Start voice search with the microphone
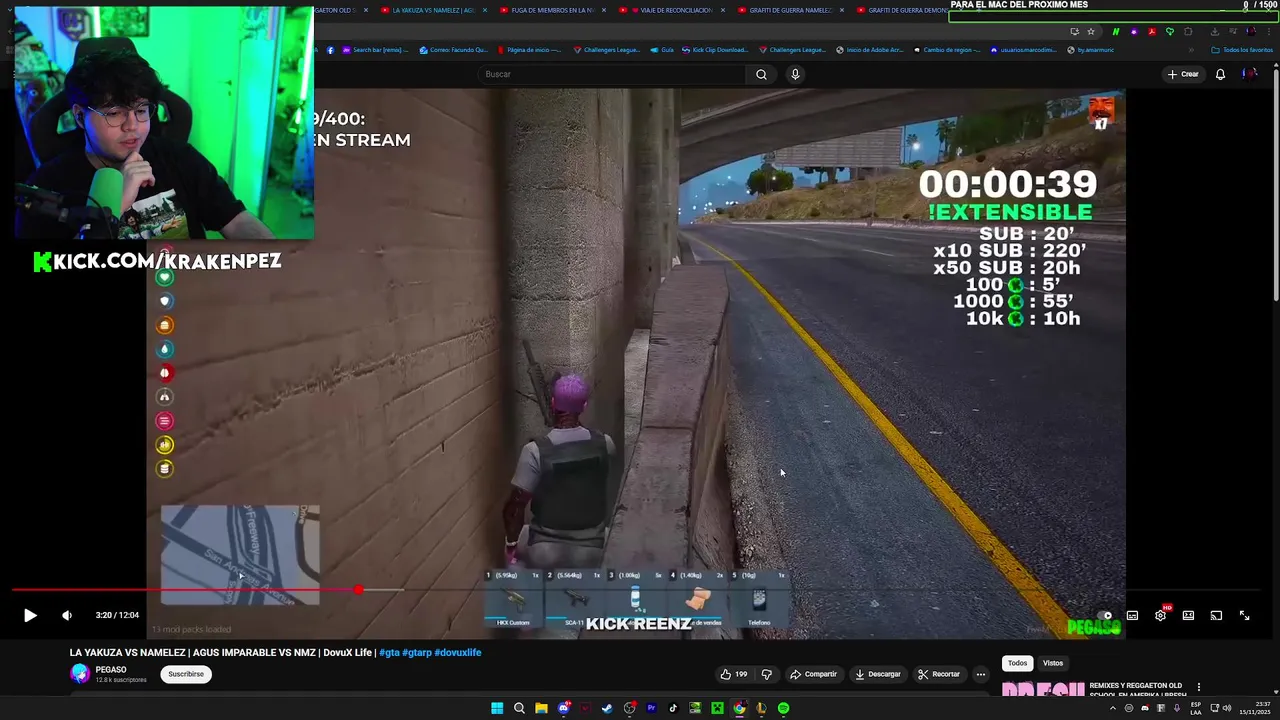 coord(795,74)
